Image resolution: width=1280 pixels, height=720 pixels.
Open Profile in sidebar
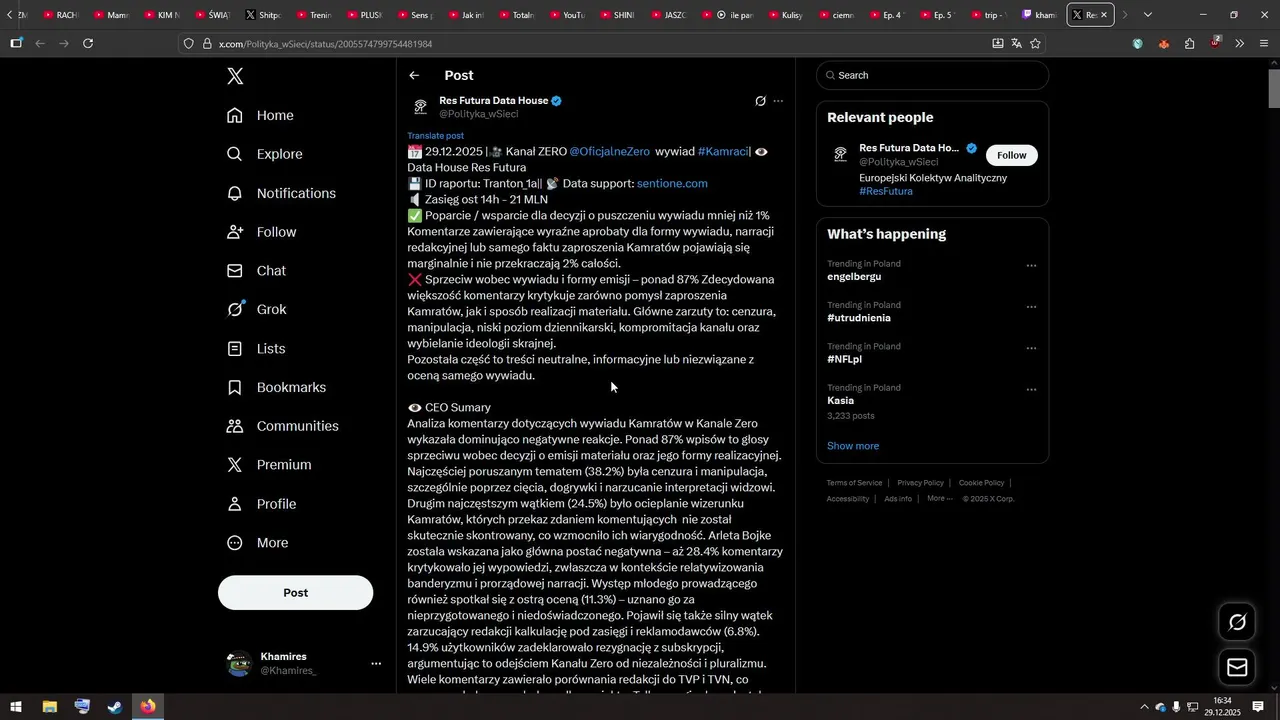click(261, 504)
